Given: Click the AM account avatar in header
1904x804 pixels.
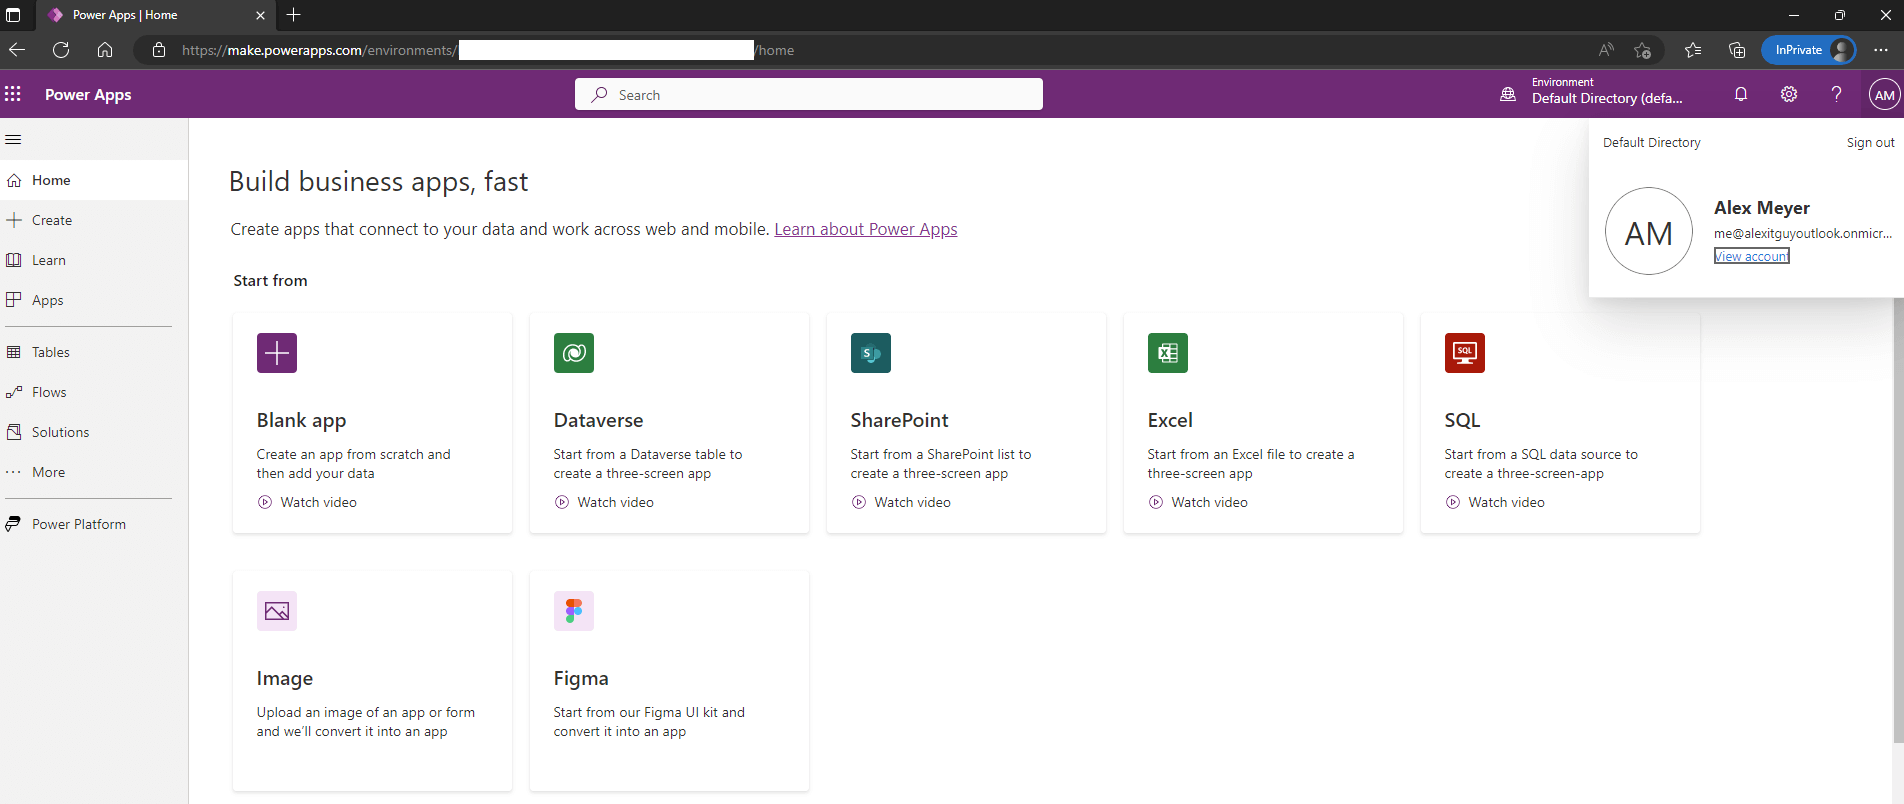Looking at the screenshot, I should (1884, 95).
